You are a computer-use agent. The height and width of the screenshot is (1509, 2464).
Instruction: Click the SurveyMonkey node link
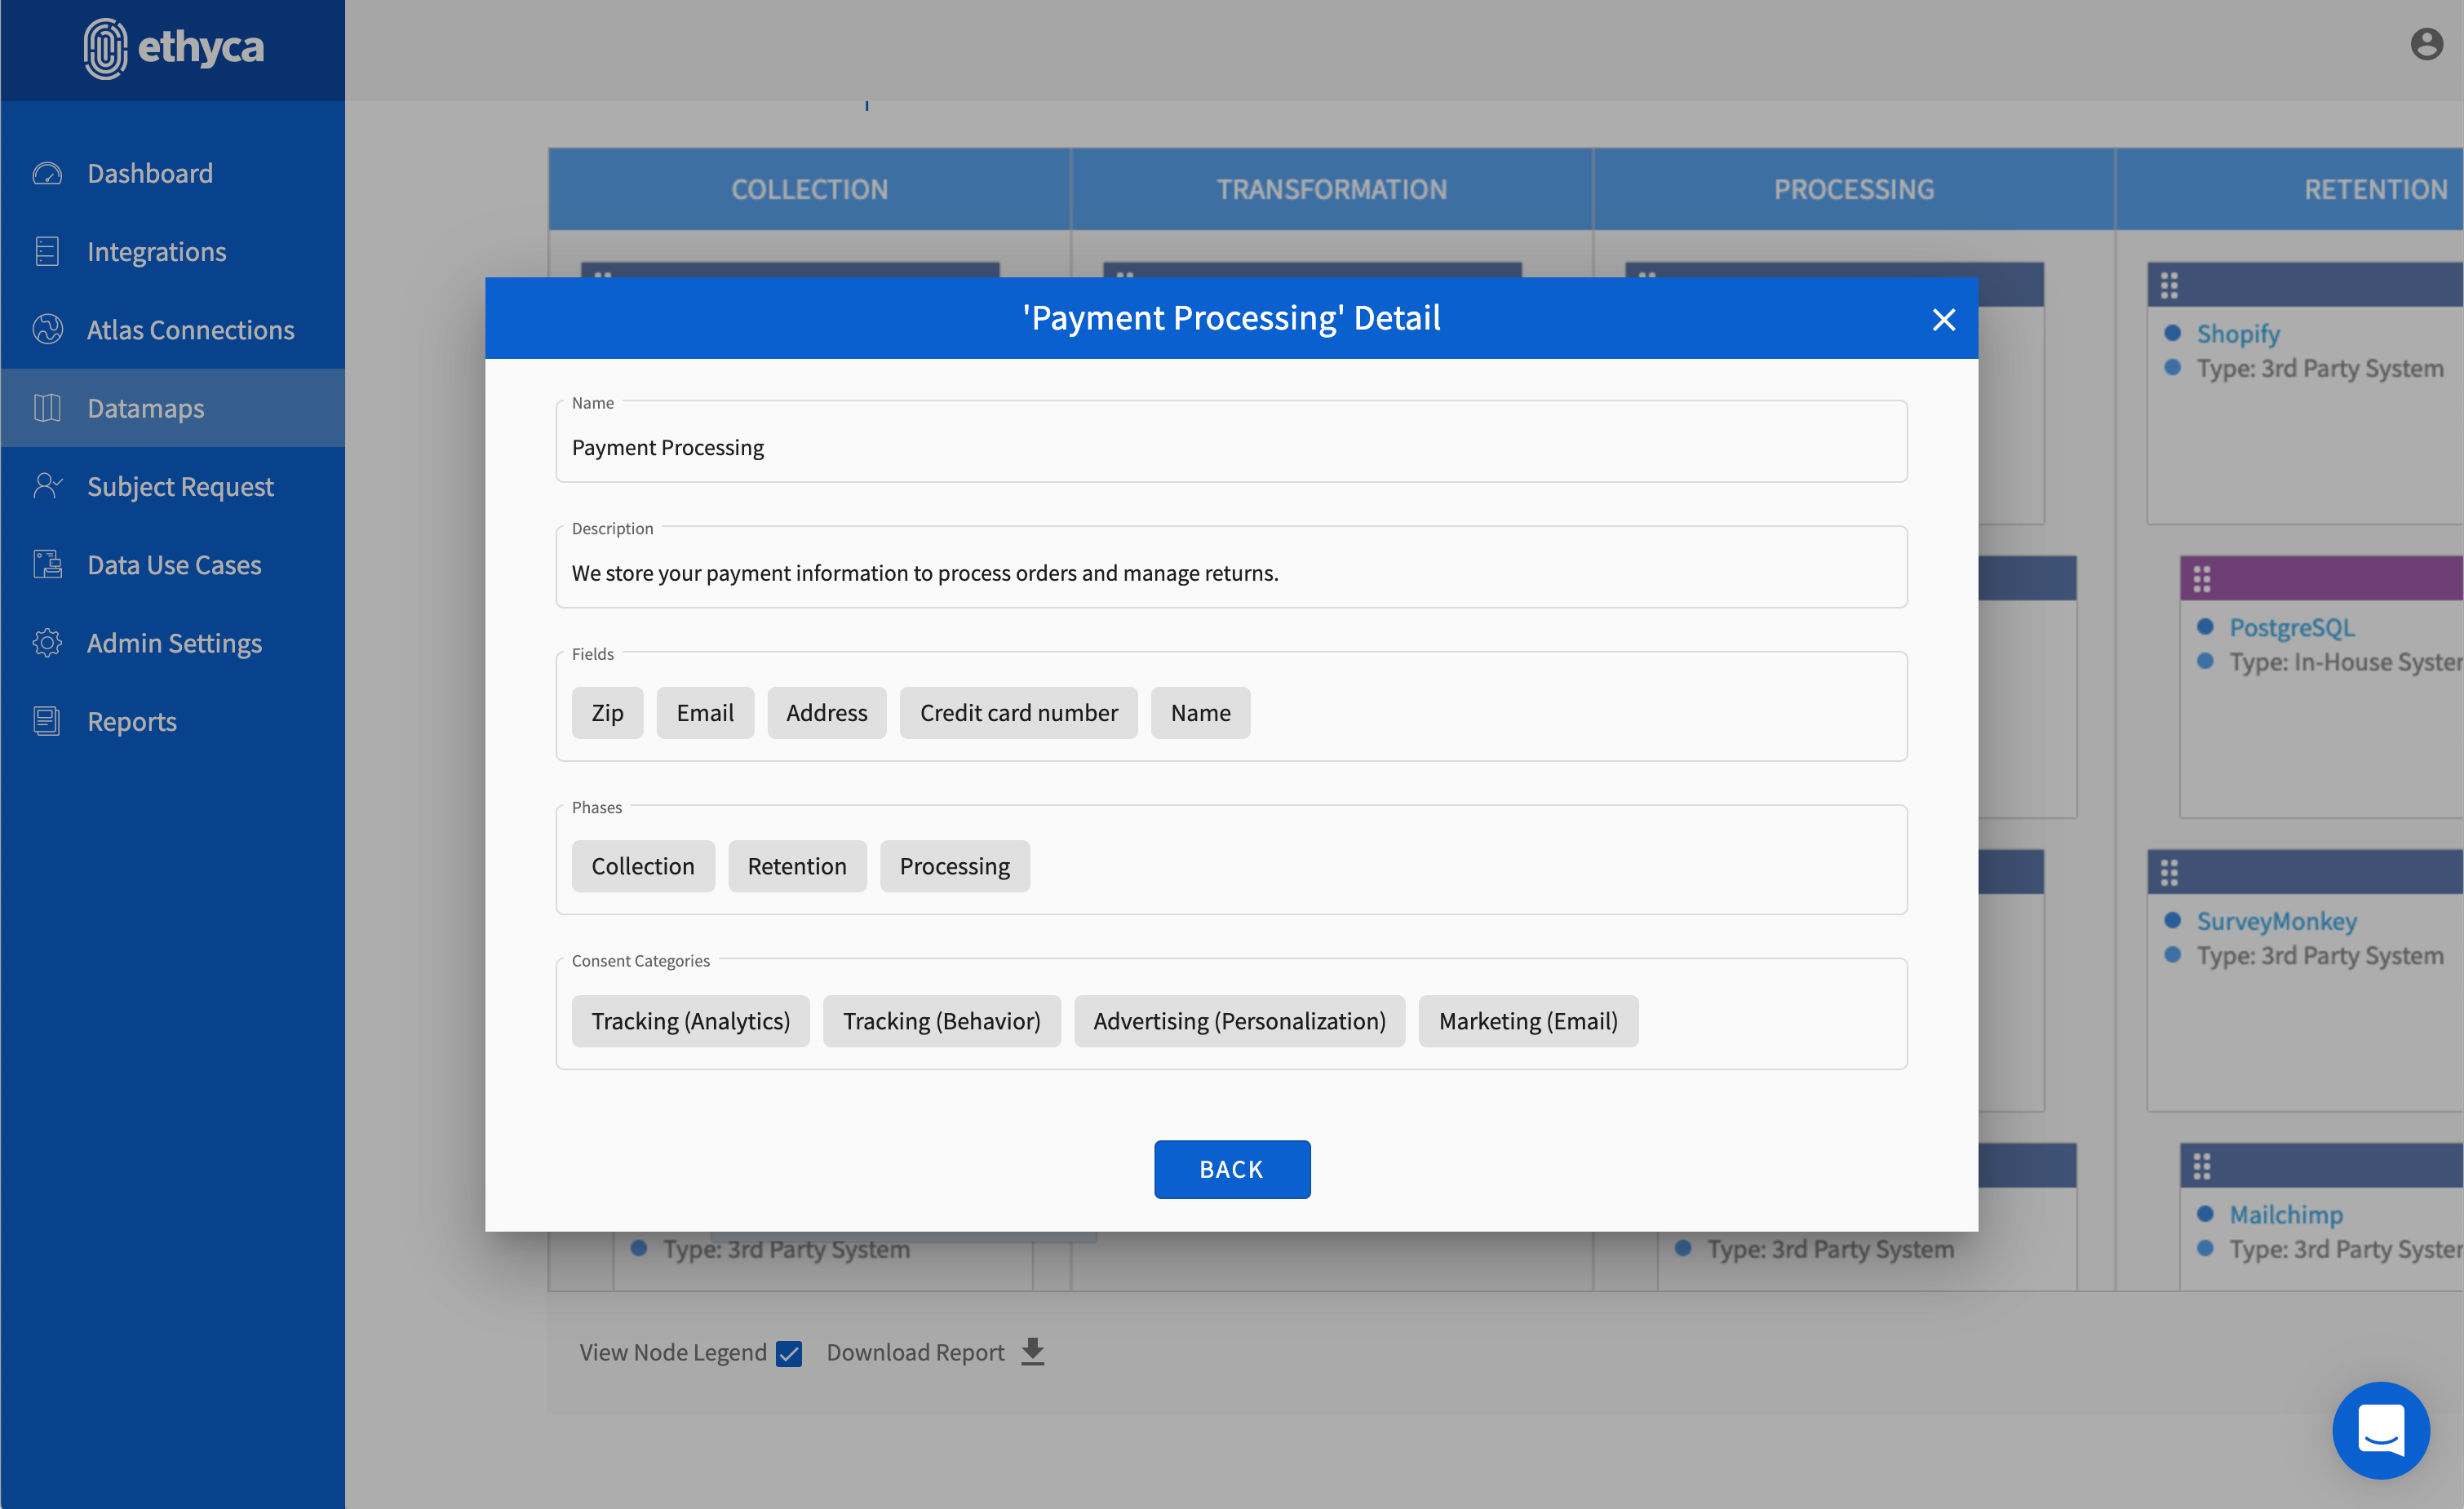2276,921
